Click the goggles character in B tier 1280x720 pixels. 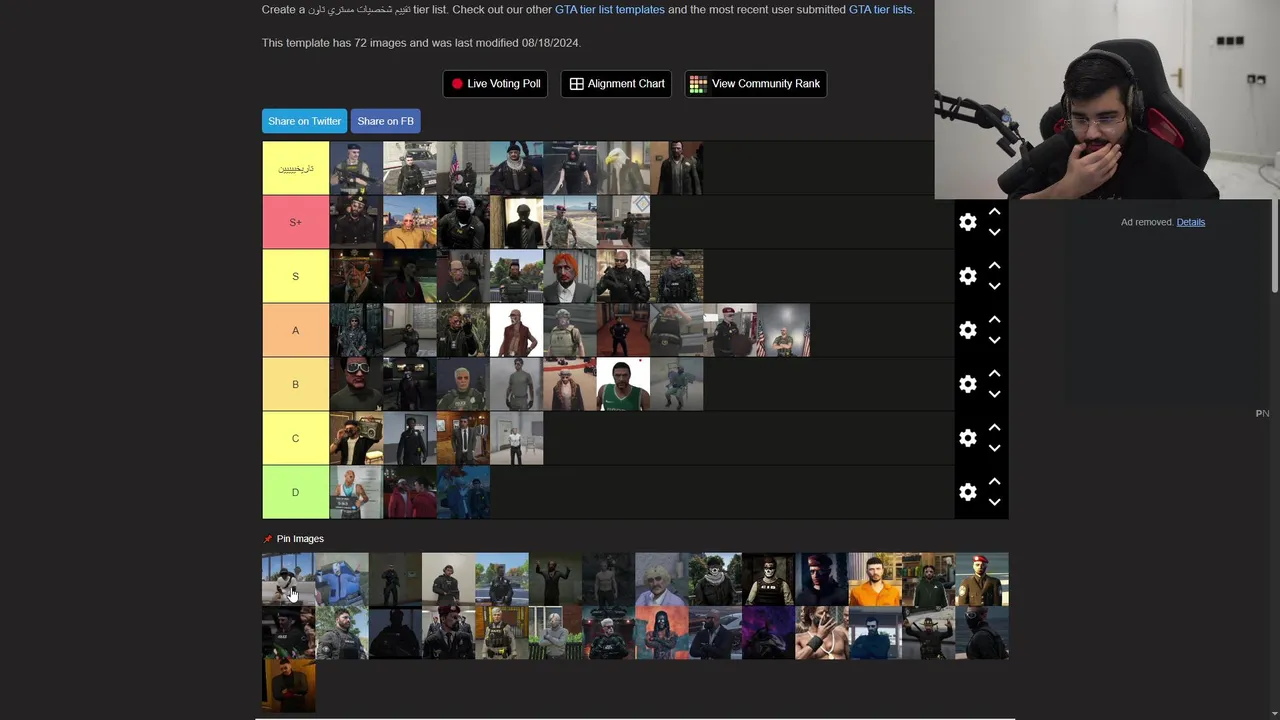[356, 384]
